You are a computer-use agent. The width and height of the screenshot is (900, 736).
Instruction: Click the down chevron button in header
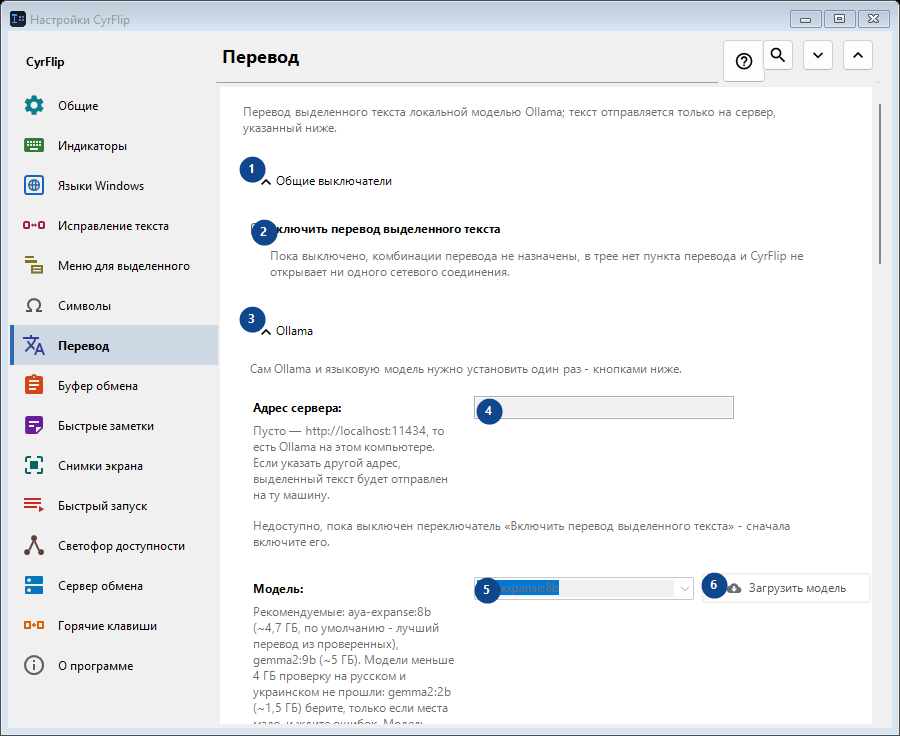pos(818,55)
